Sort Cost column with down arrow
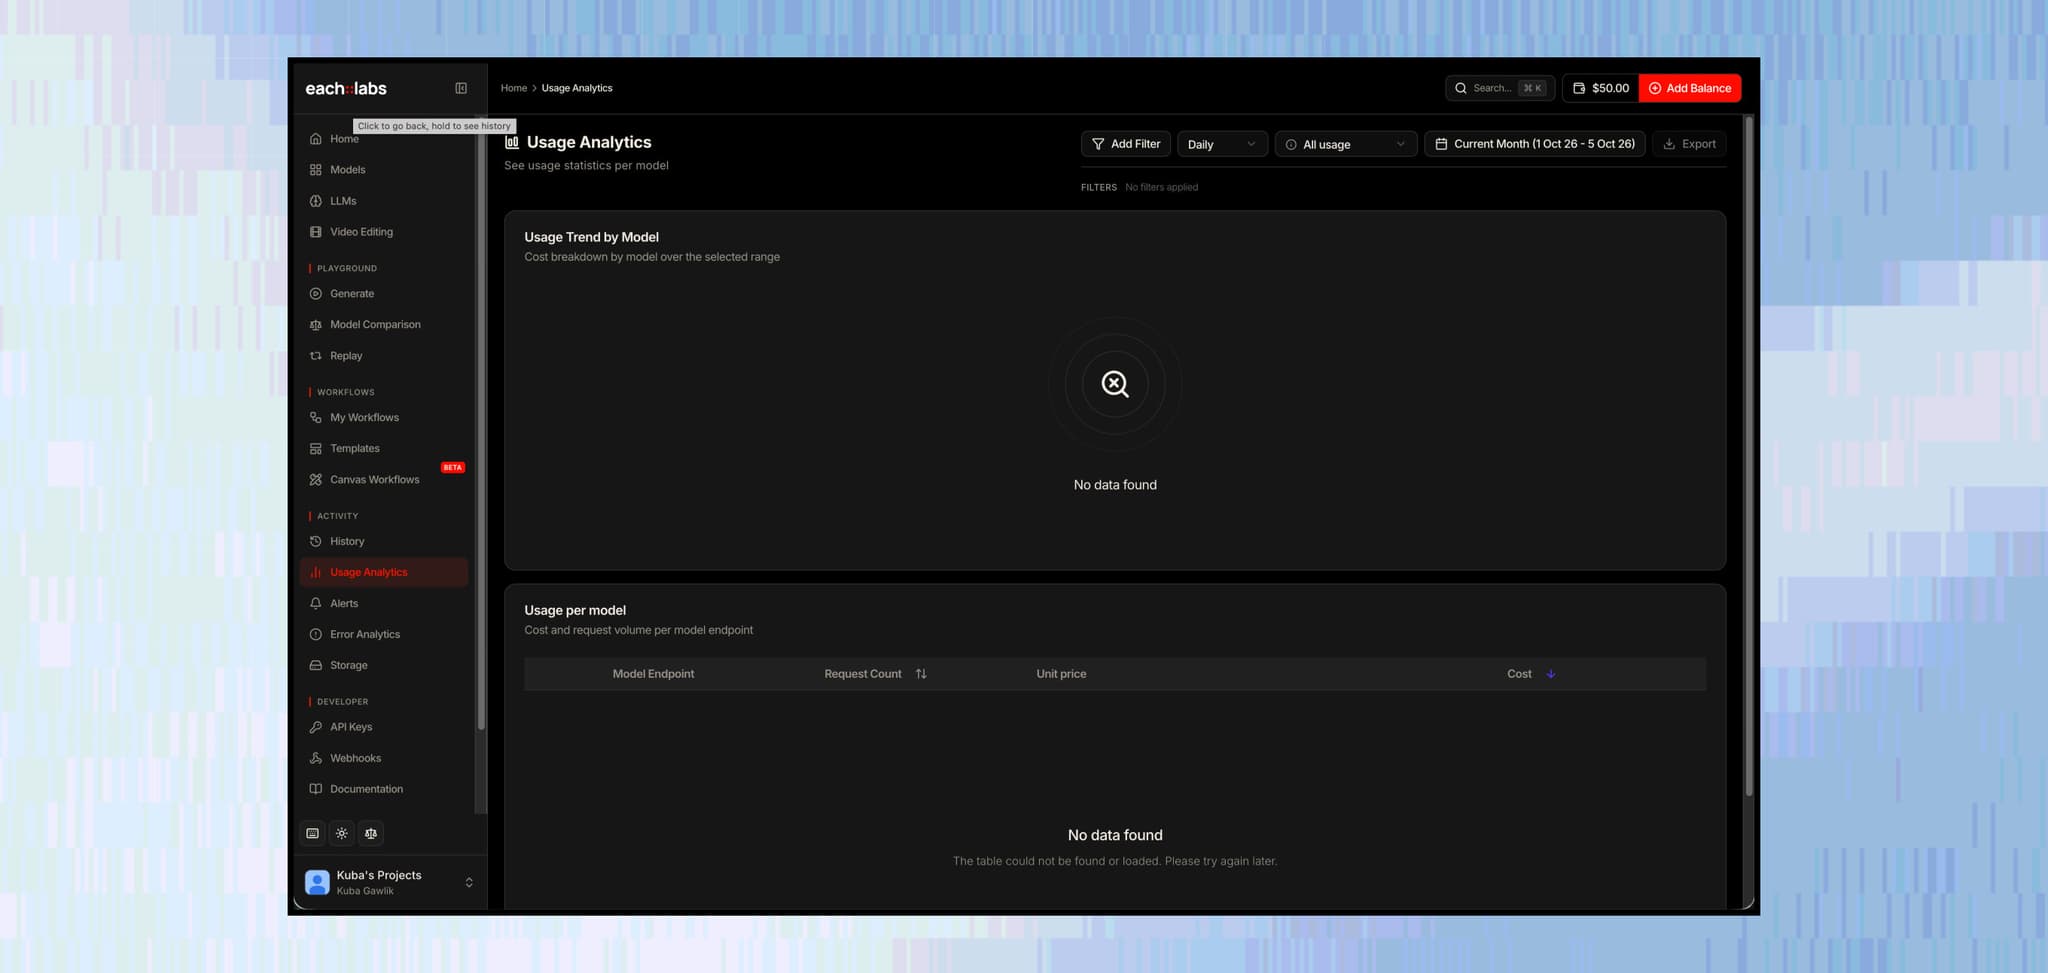 [x=1551, y=674]
